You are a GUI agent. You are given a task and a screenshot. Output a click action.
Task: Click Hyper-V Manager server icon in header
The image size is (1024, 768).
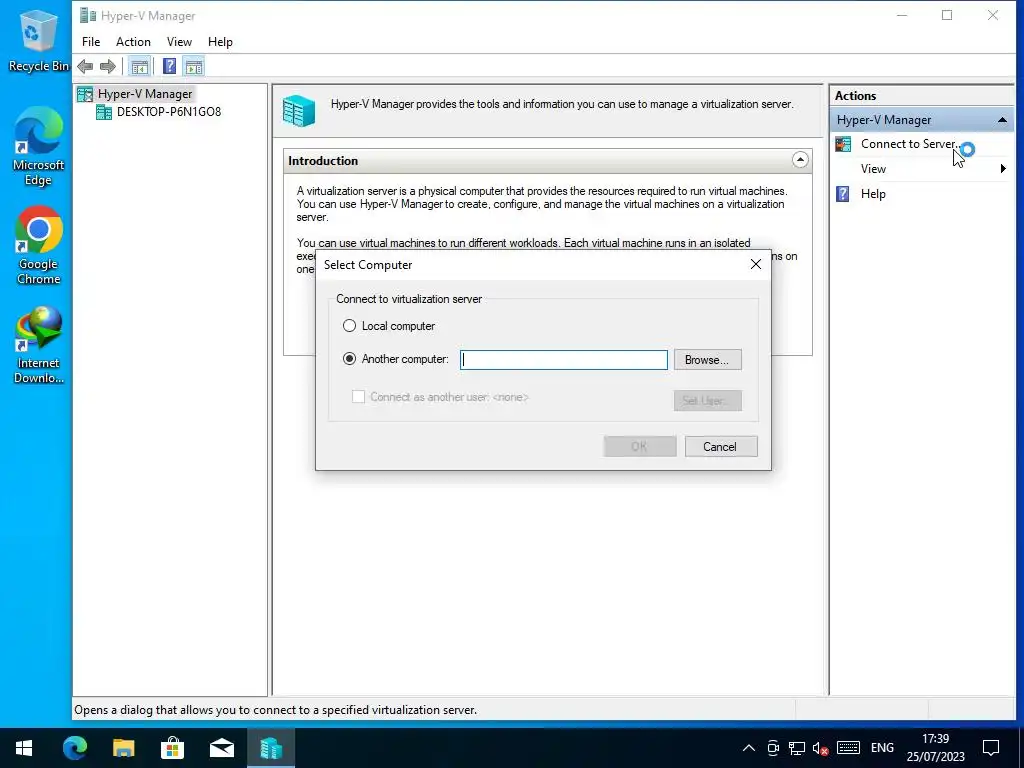(x=299, y=111)
